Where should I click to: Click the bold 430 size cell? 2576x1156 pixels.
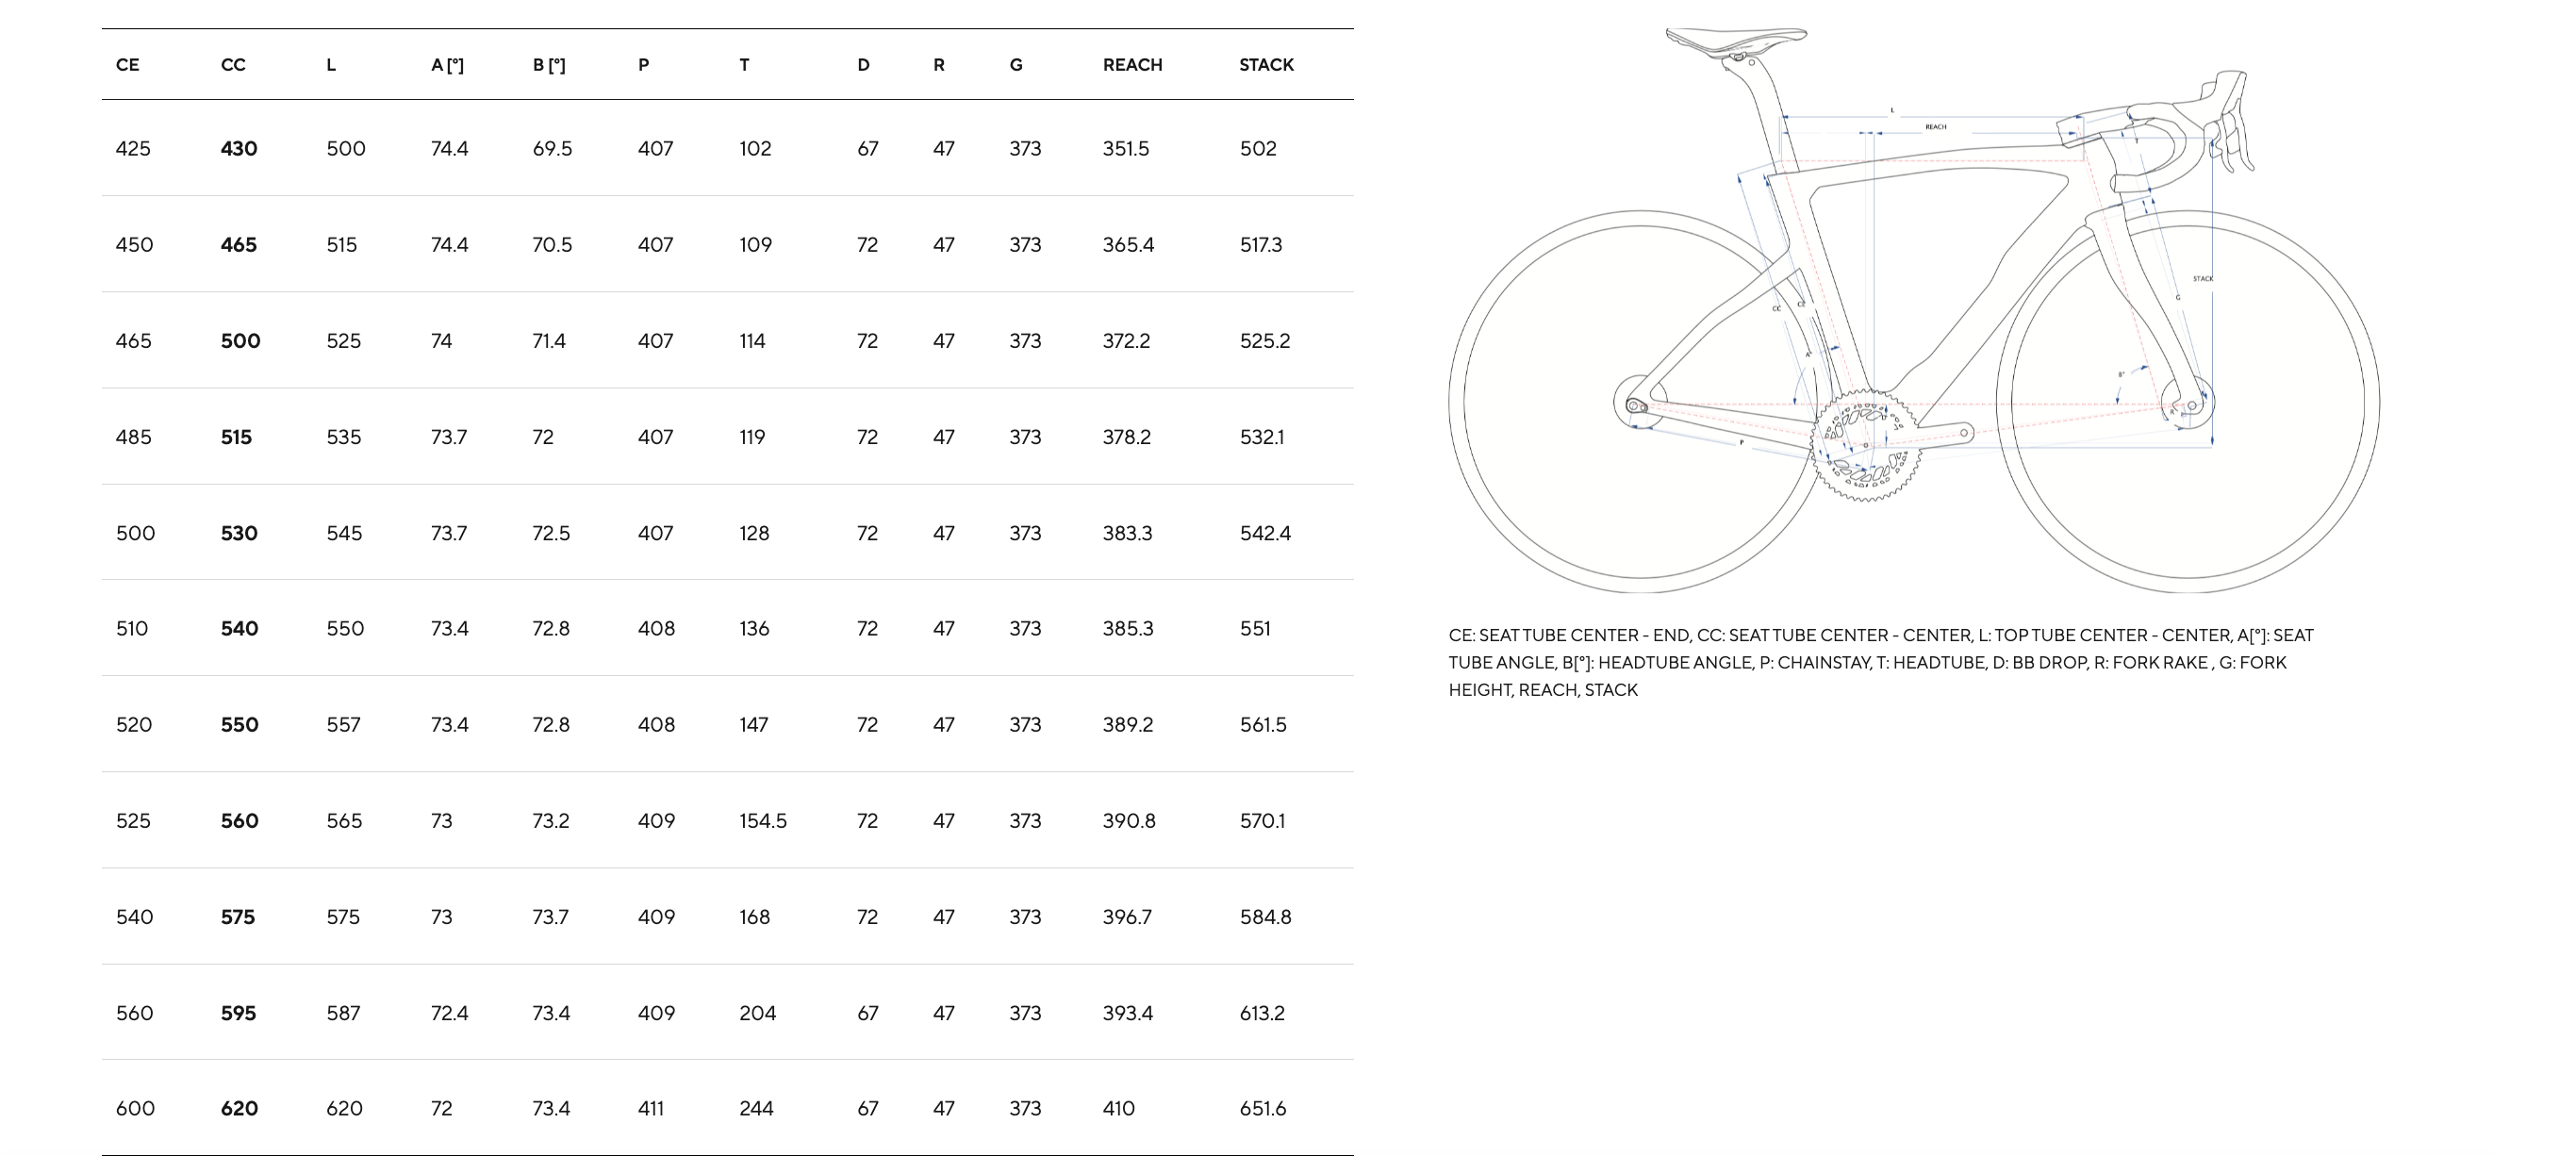[239, 149]
